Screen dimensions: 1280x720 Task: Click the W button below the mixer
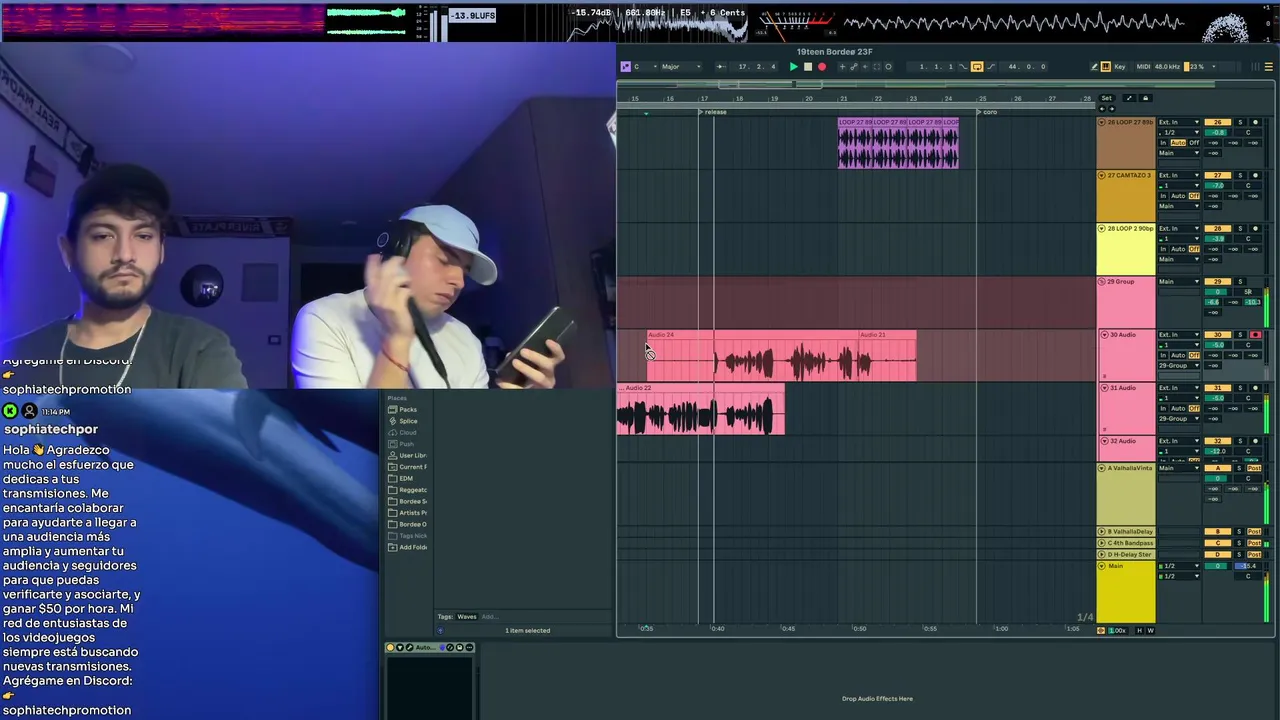1151,631
